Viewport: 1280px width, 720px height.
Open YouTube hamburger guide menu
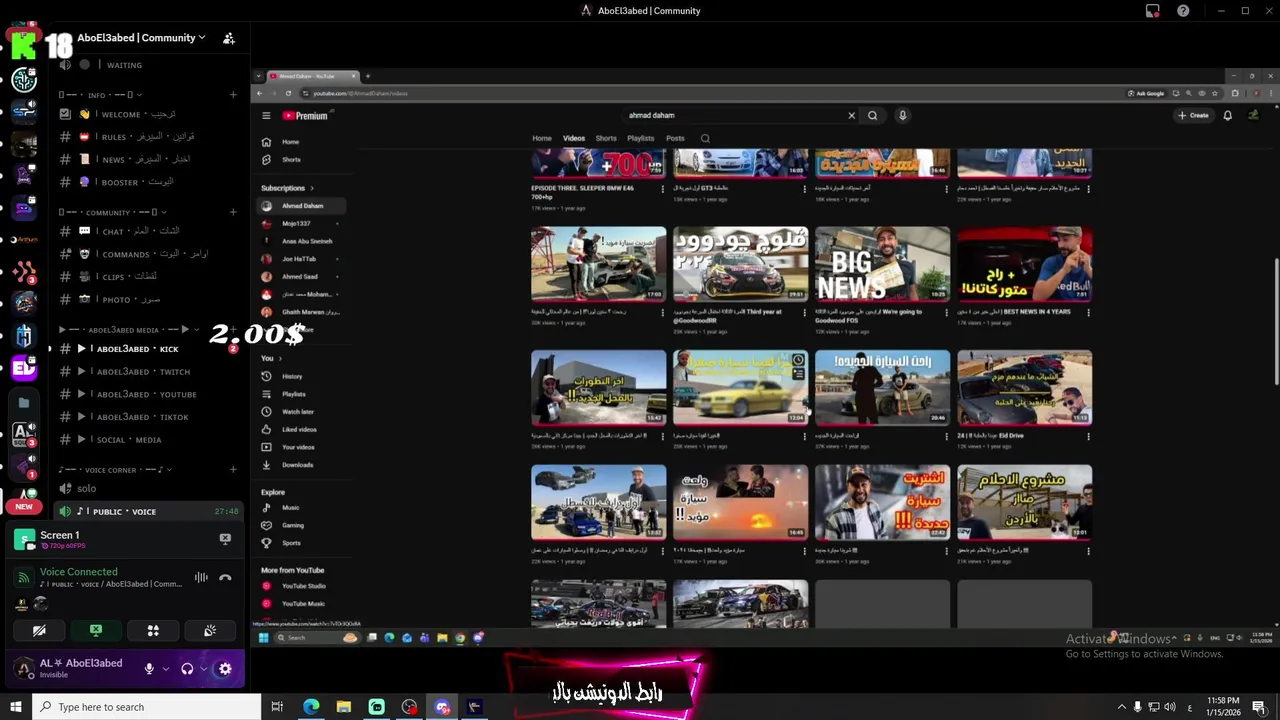point(266,116)
